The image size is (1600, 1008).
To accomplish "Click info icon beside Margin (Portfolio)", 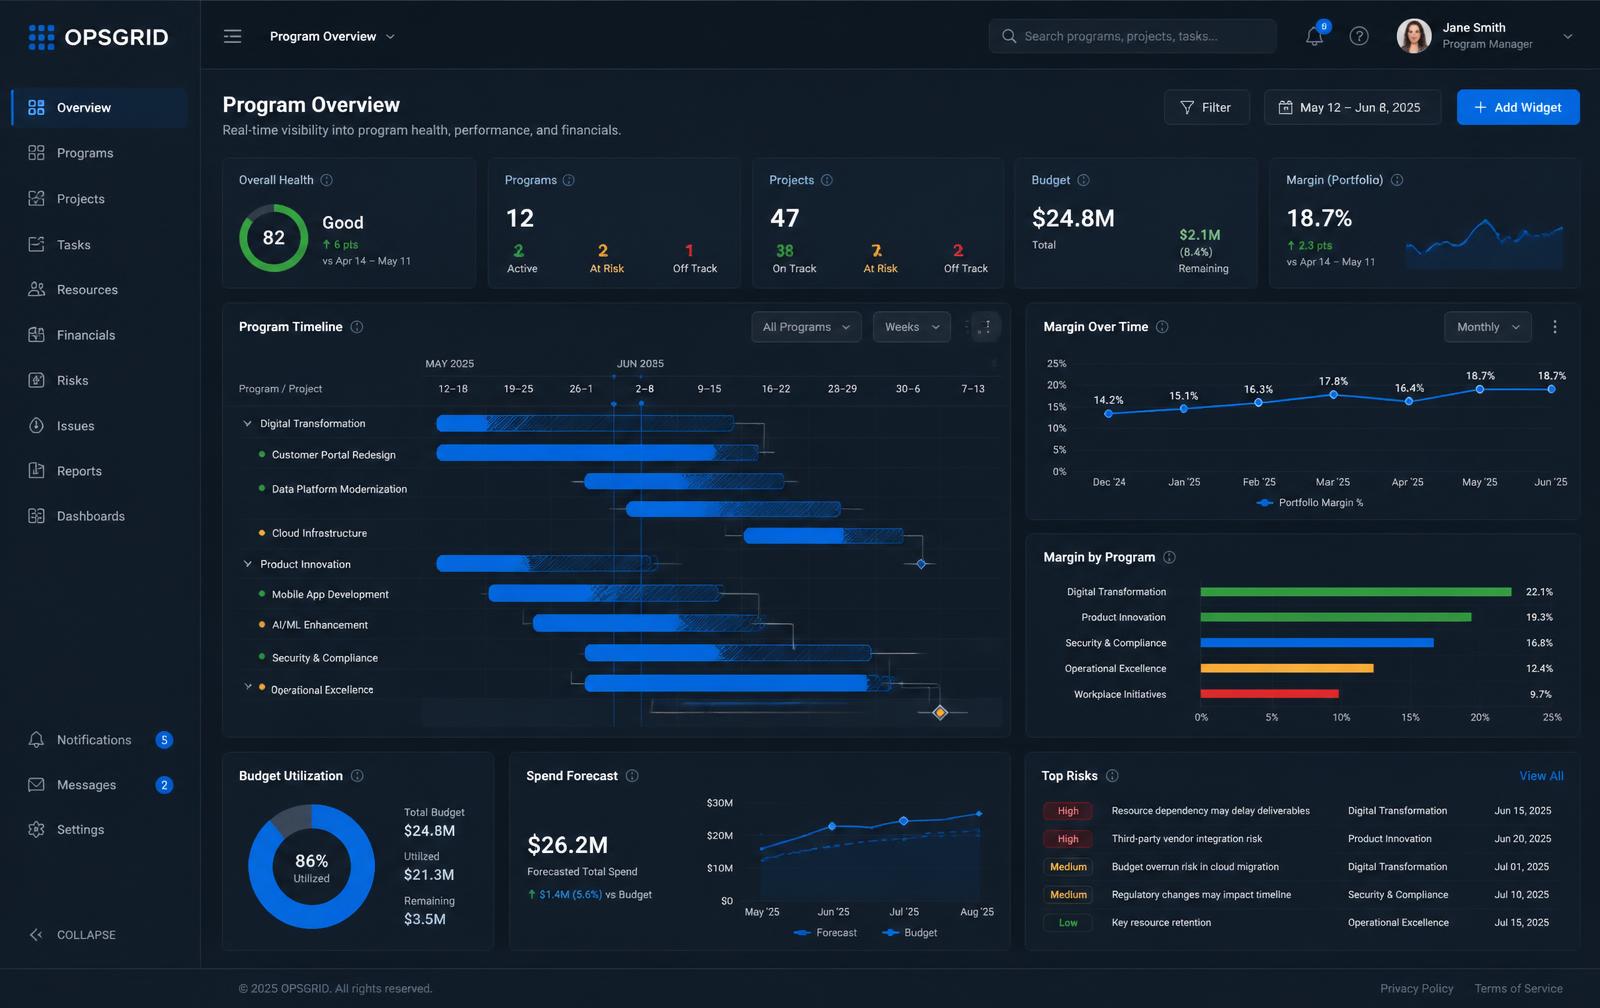I will point(1397,180).
